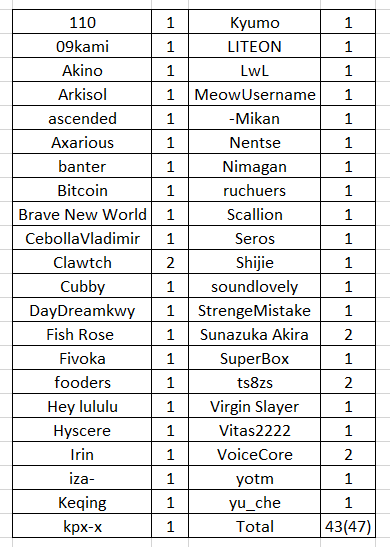
Task: Select the cell containing Kyumo
Action: tap(254, 22)
